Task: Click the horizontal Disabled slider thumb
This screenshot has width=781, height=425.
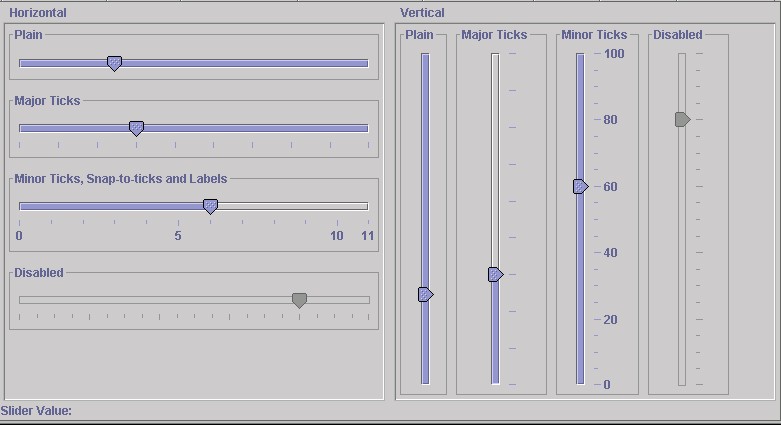Action: (299, 300)
